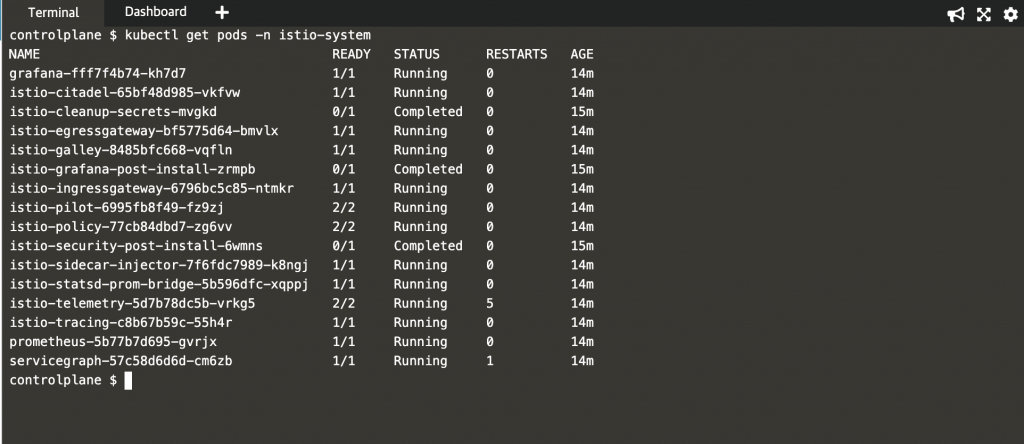Click the megaphone announcements icon
The height and width of the screenshot is (444, 1024).
956,14
